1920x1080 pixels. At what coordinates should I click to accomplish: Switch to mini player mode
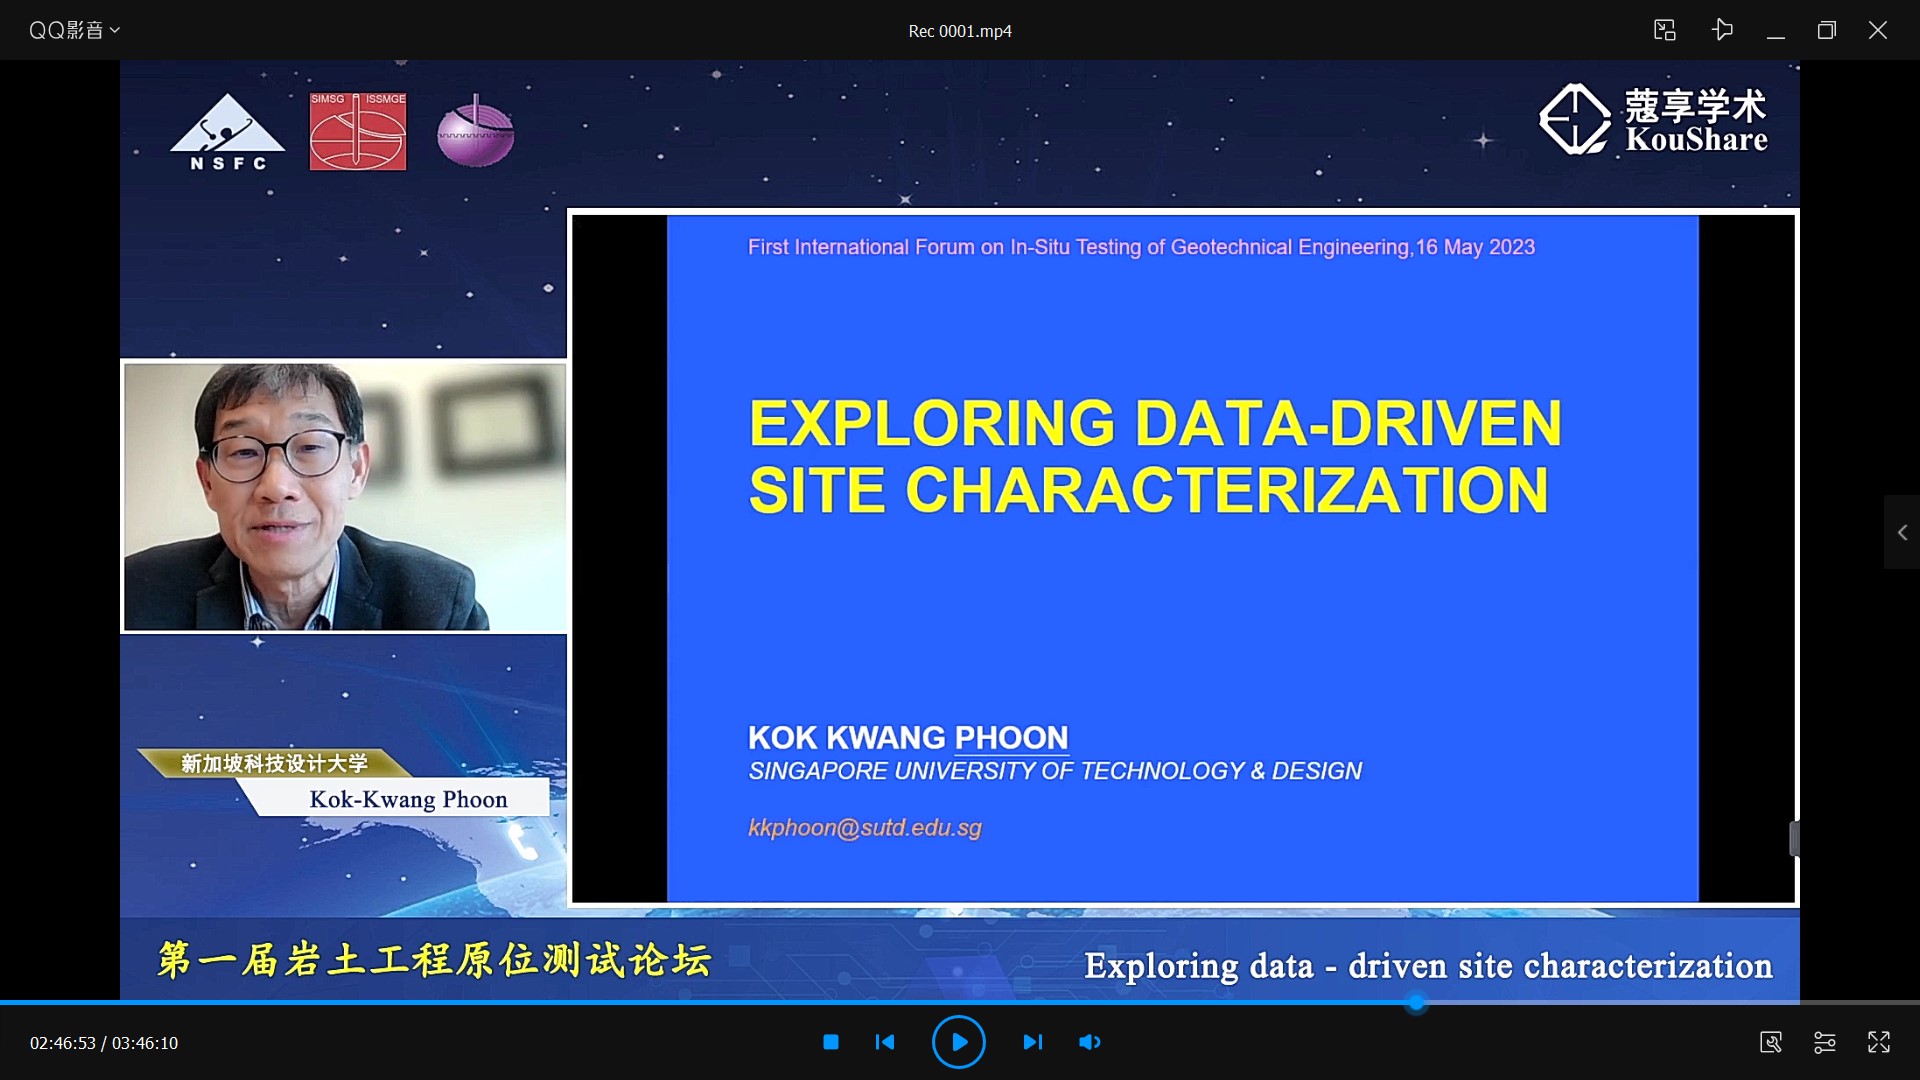pyautogui.click(x=1664, y=30)
